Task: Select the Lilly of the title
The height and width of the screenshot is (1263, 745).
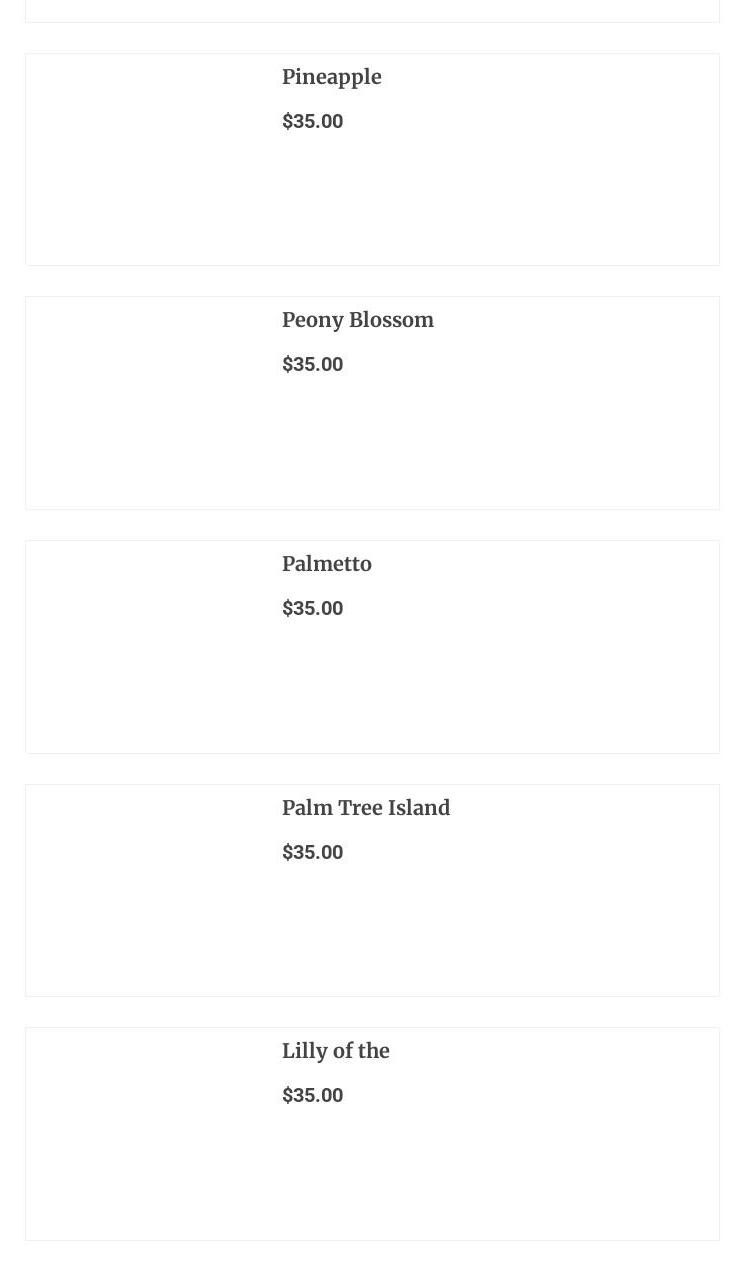Action: [335, 1051]
